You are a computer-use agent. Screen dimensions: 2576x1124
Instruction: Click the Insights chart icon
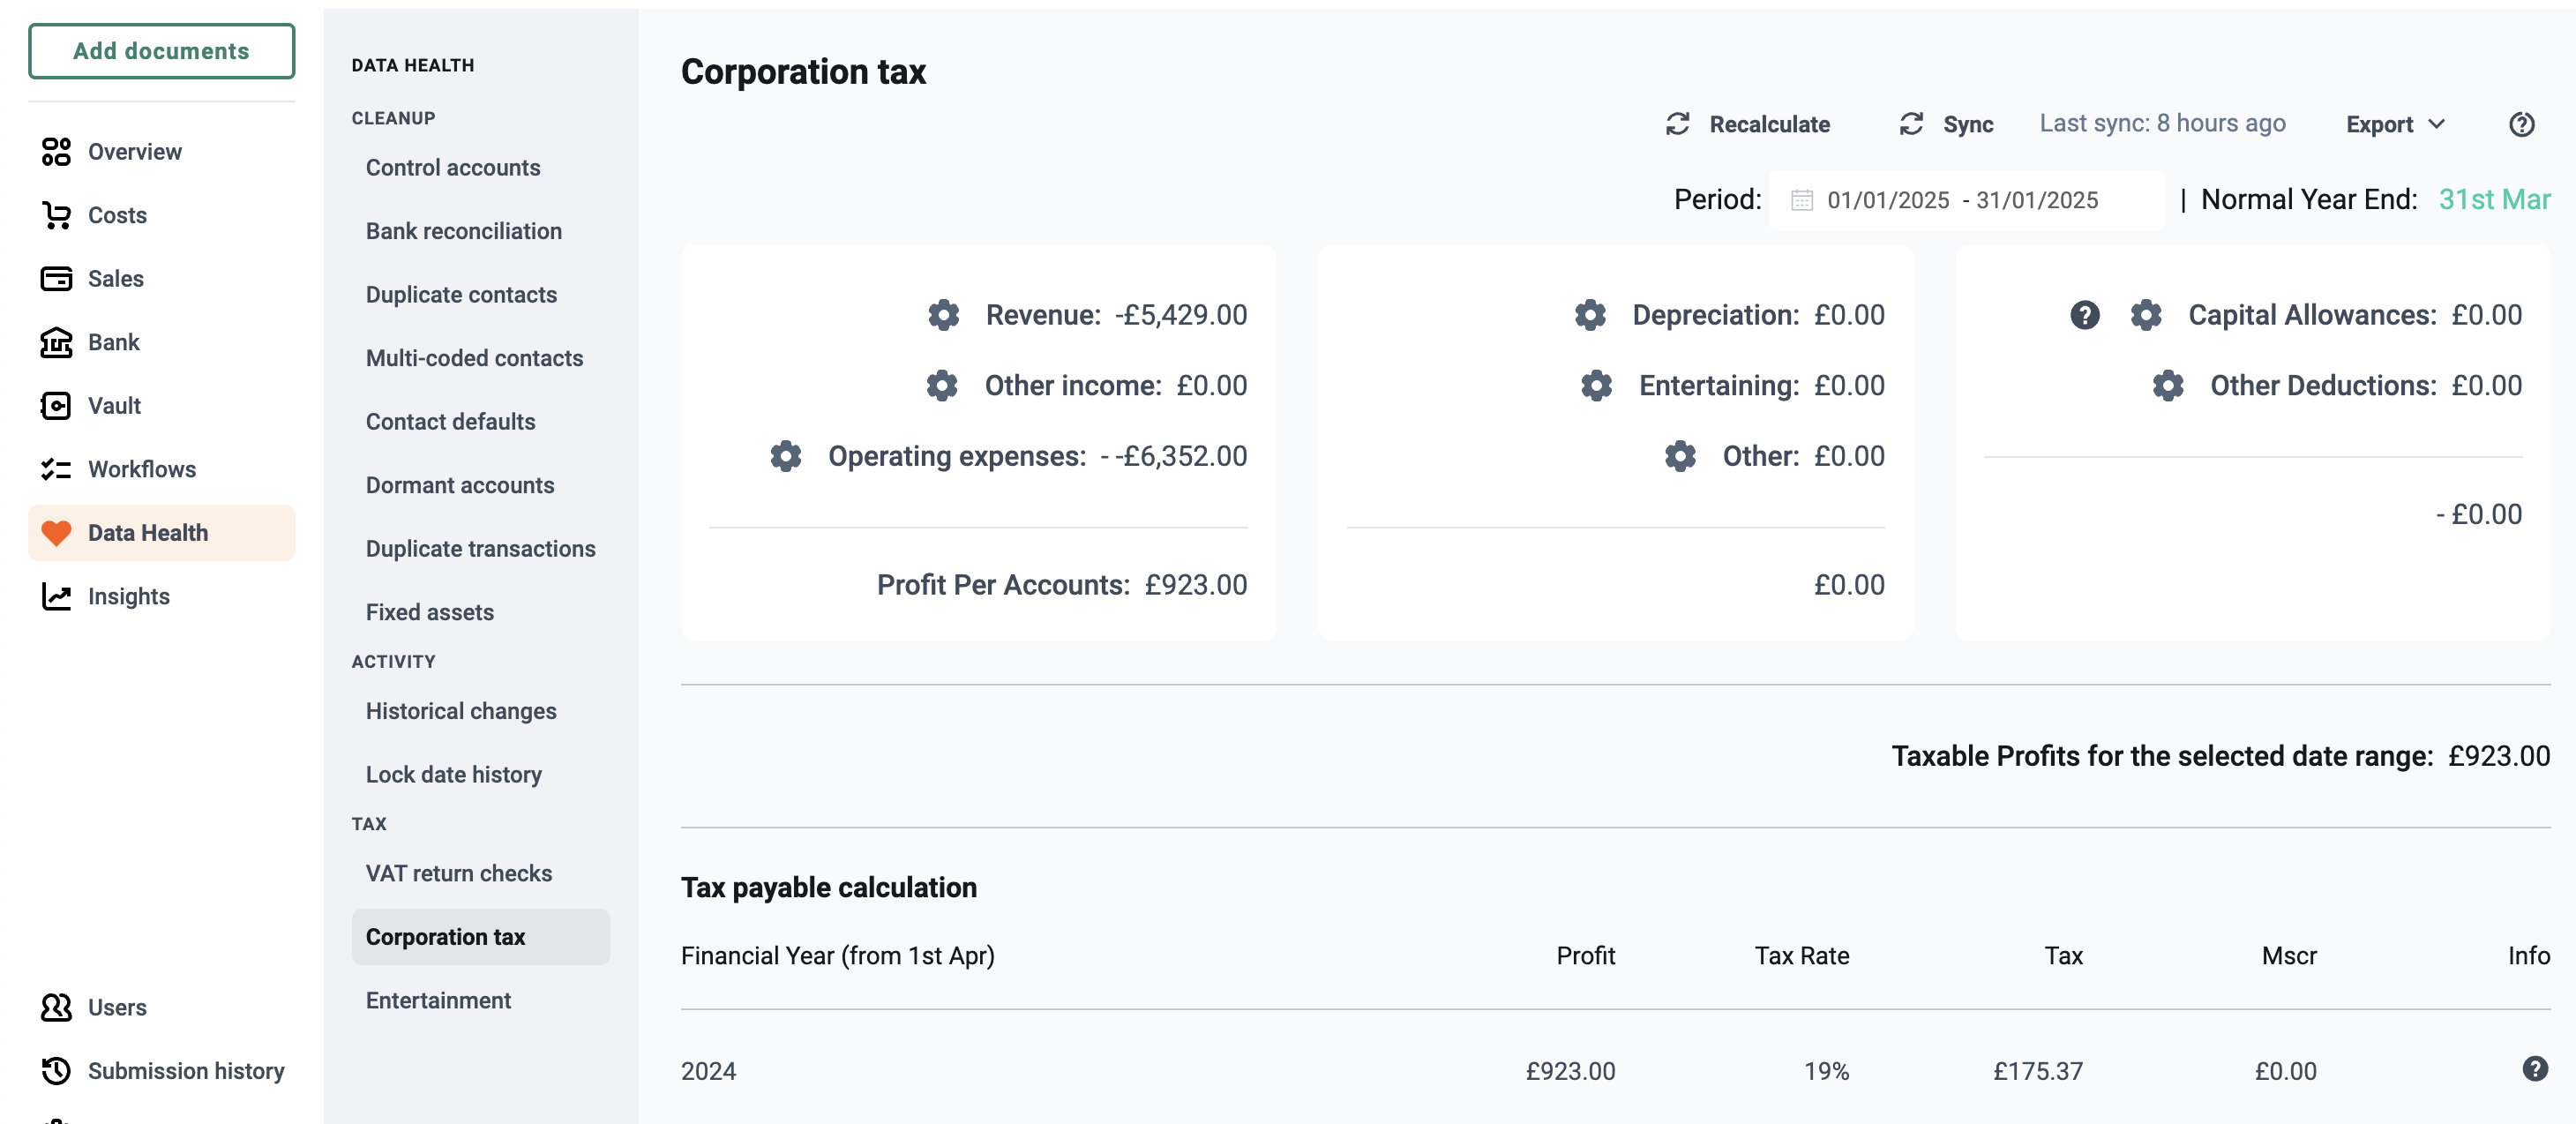tap(56, 596)
